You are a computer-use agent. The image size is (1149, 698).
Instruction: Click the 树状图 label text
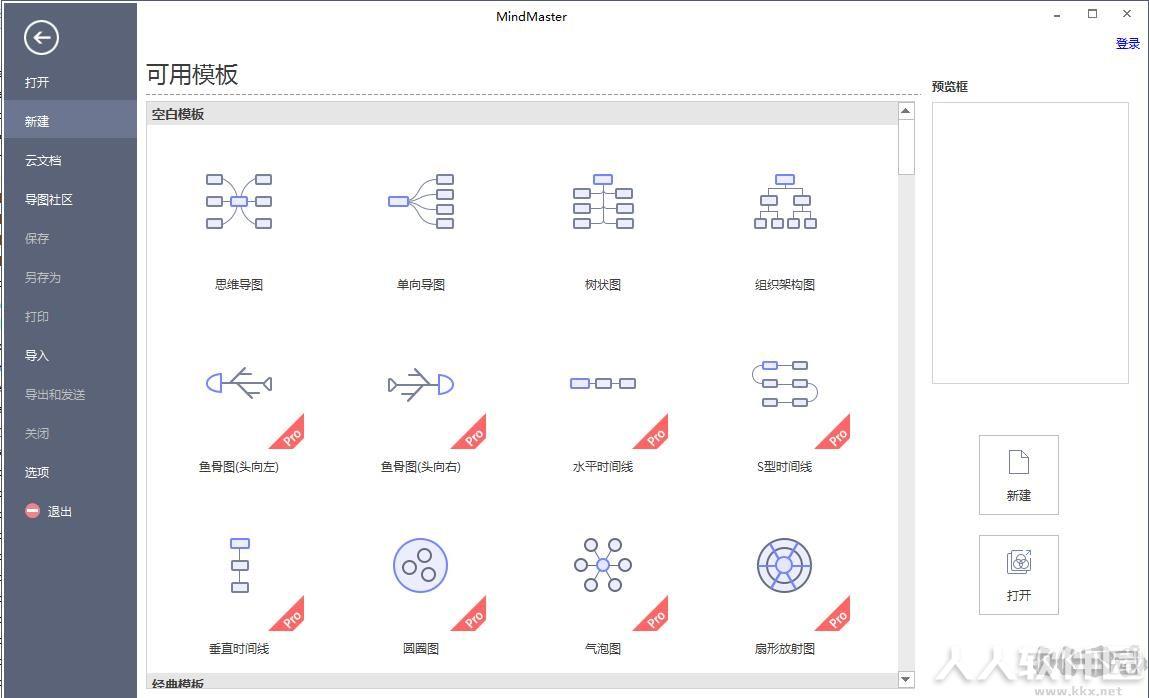(x=603, y=284)
